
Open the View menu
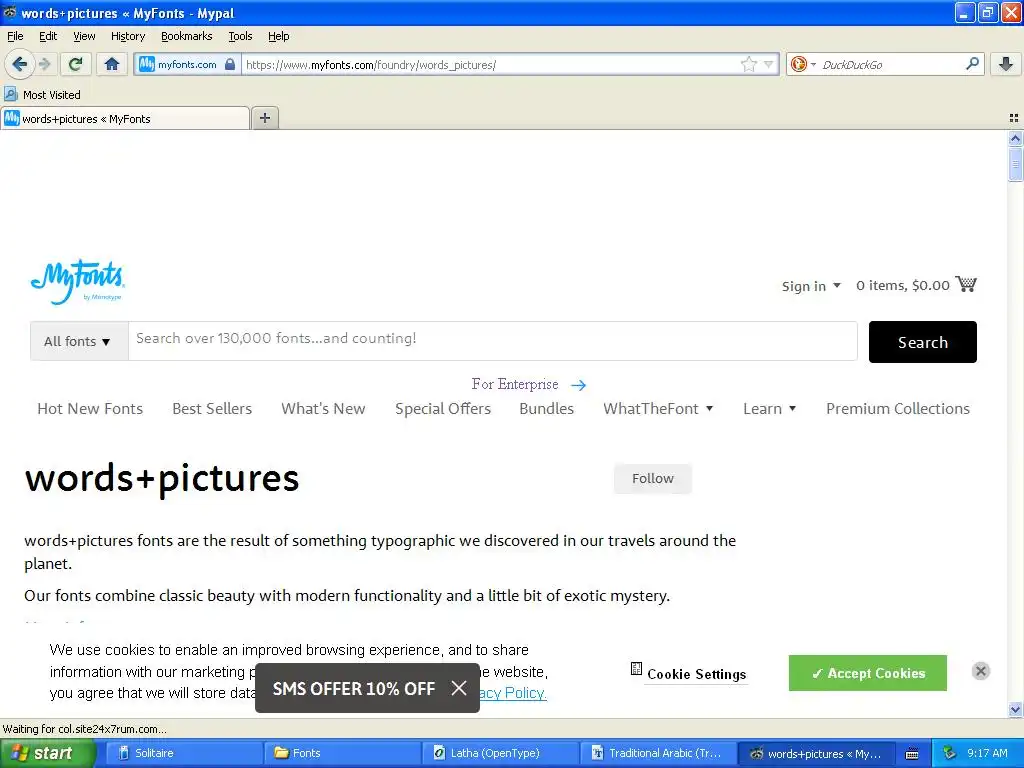[84, 36]
